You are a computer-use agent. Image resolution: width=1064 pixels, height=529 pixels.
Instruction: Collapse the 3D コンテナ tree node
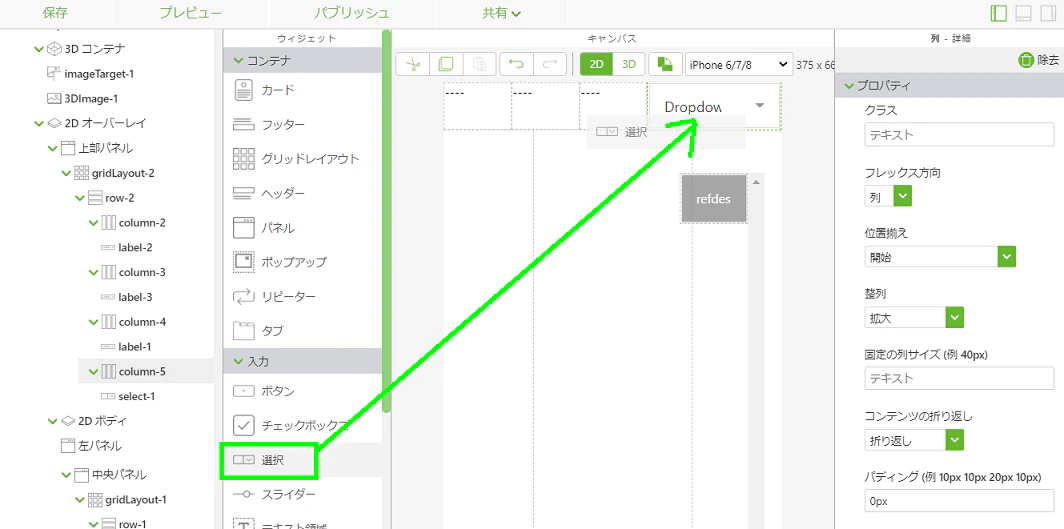pos(38,49)
